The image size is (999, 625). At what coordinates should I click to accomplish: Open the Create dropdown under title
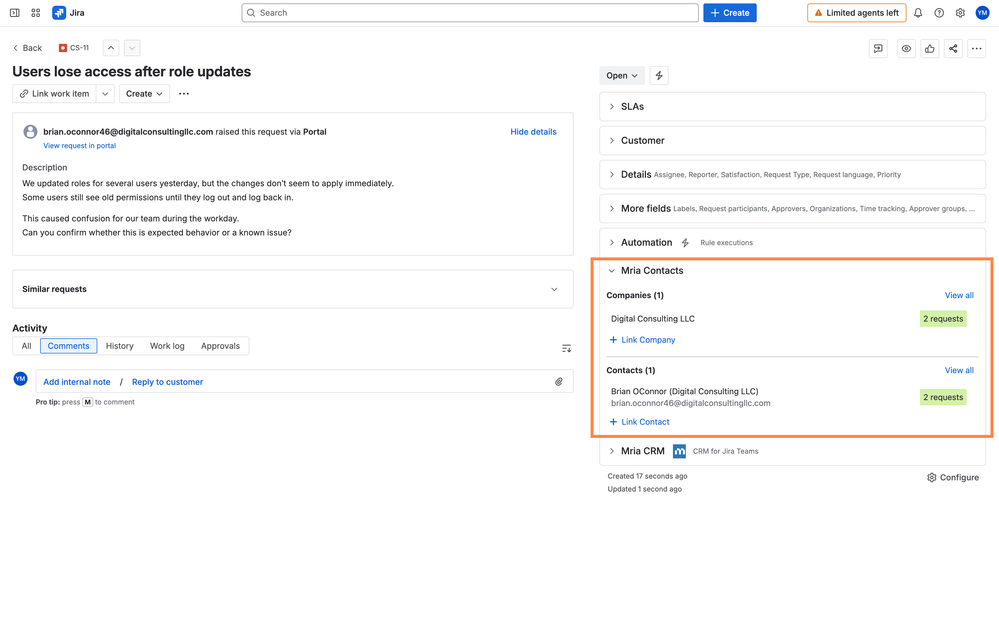pyautogui.click(x=144, y=94)
